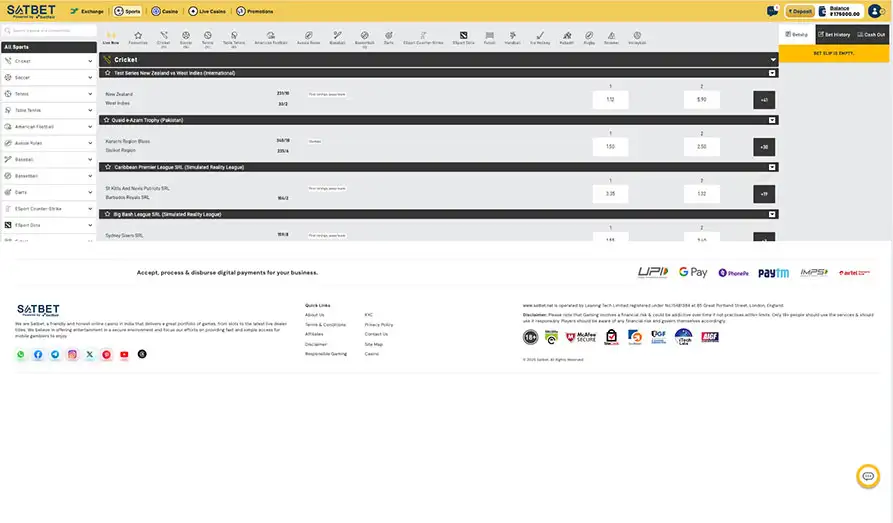The image size is (893, 523).
Task: Open Responsible Gaming footer link
Action: pyautogui.click(x=326, y=354)
